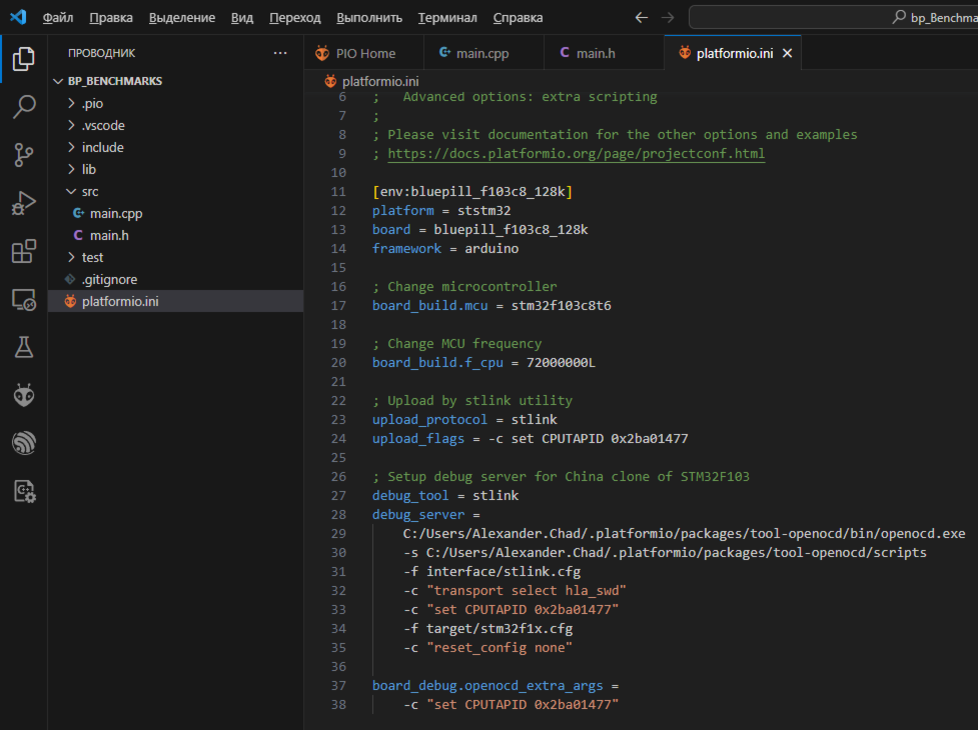Switch to the main.h tab

click(604, 53)
